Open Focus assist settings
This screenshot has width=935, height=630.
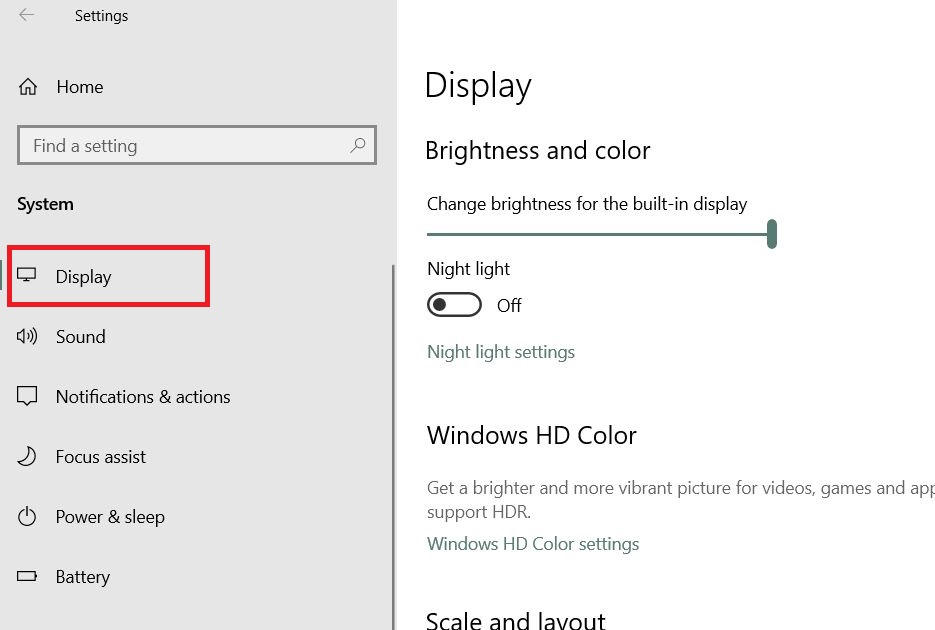[101, 457]
